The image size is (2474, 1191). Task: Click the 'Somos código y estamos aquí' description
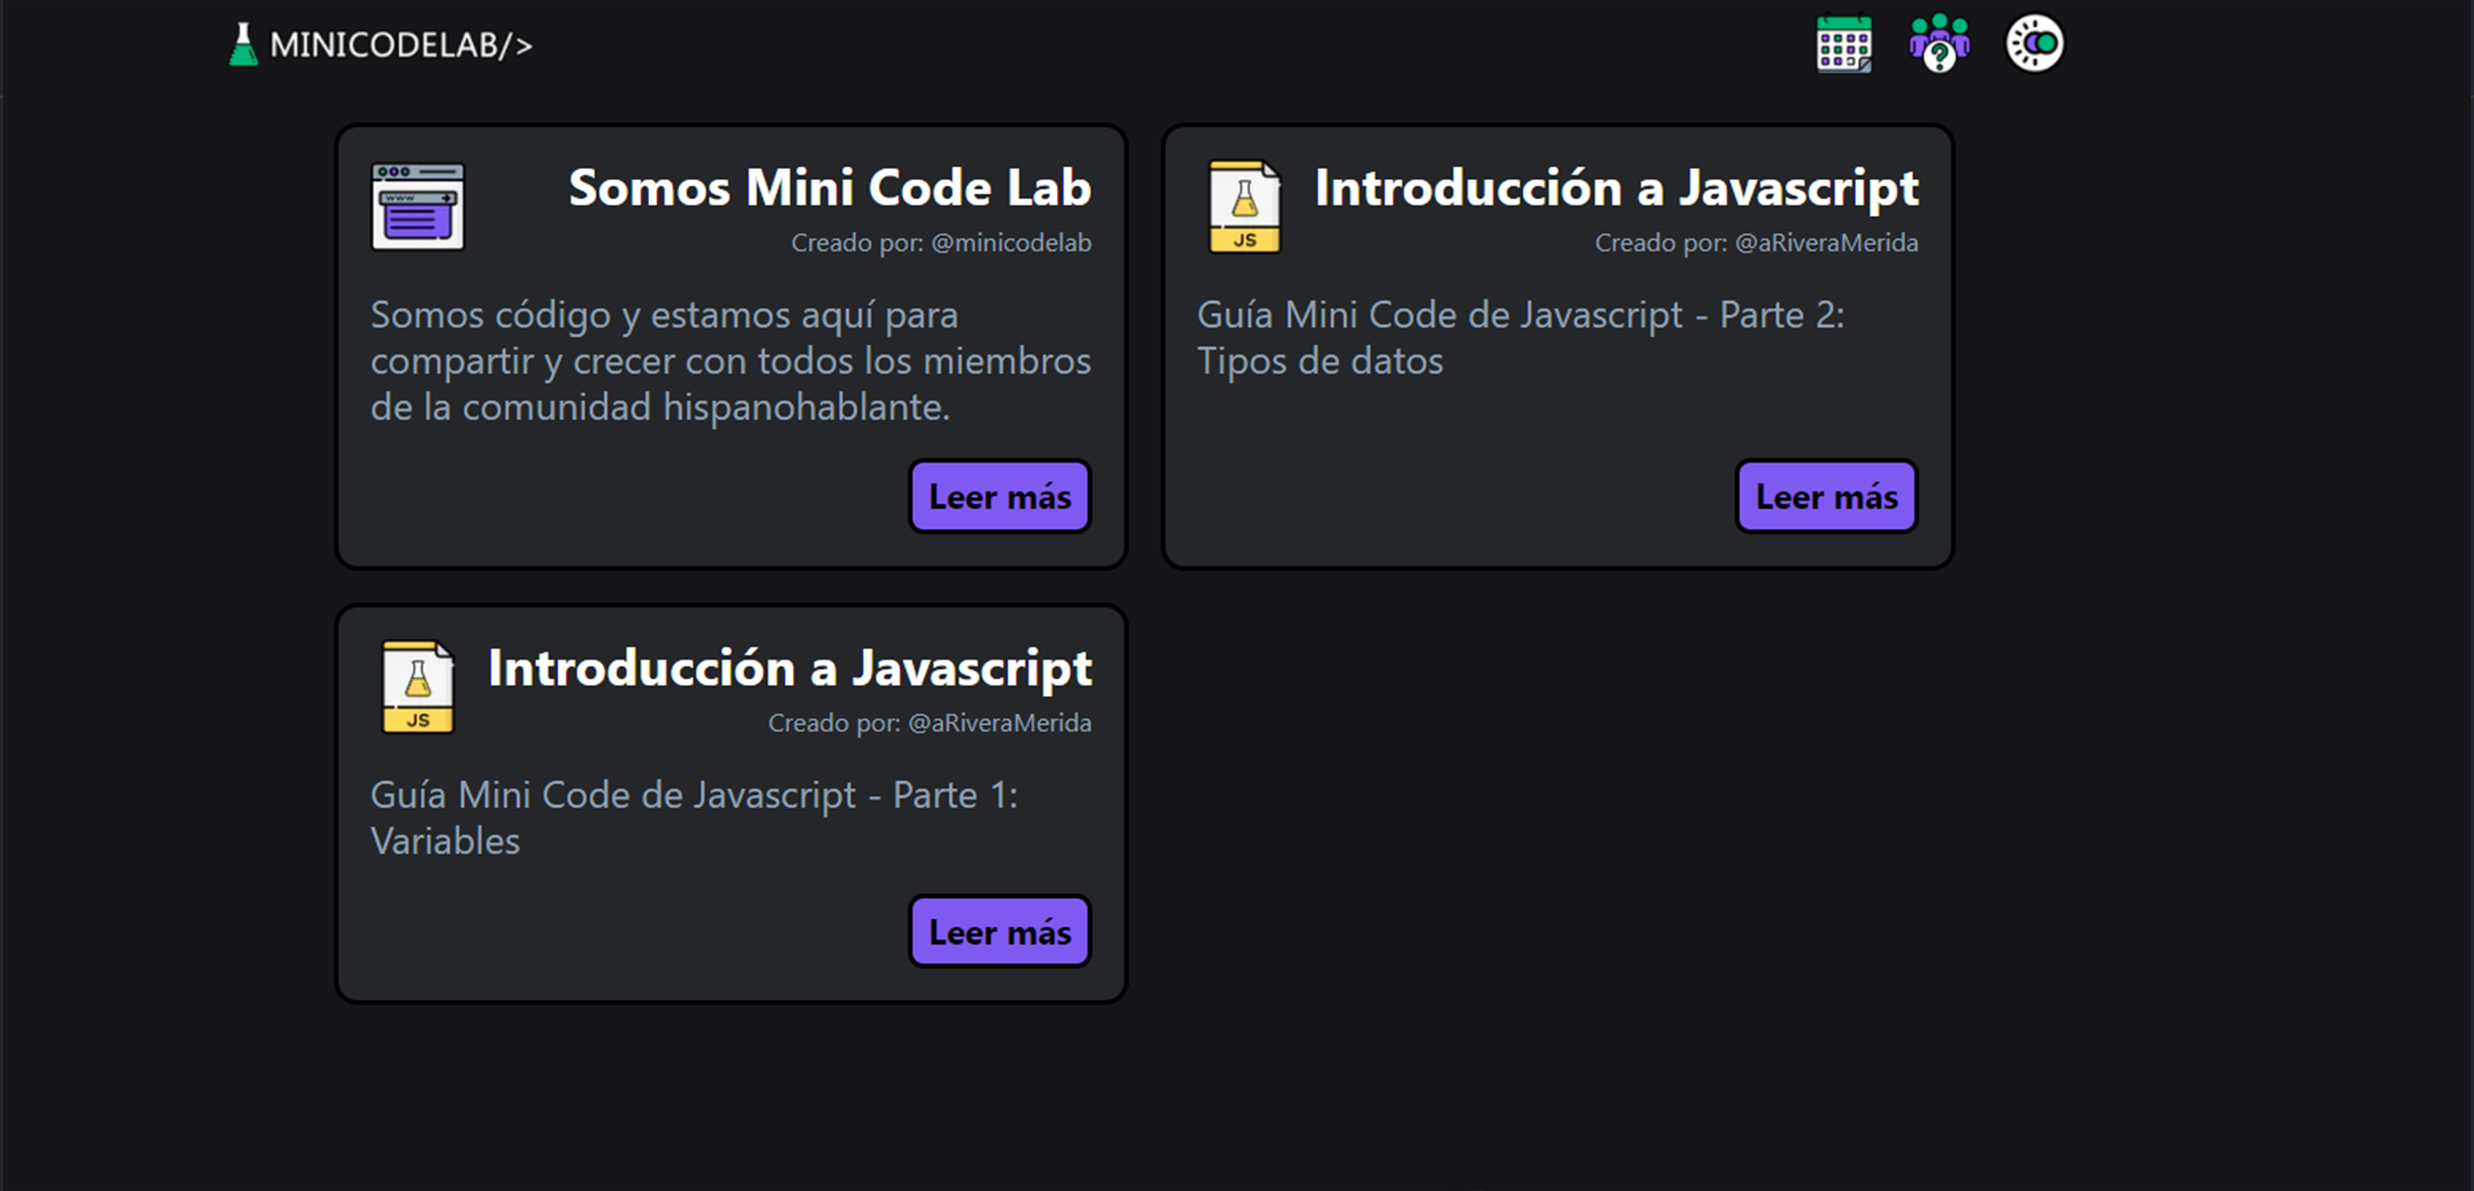[730, 361]
